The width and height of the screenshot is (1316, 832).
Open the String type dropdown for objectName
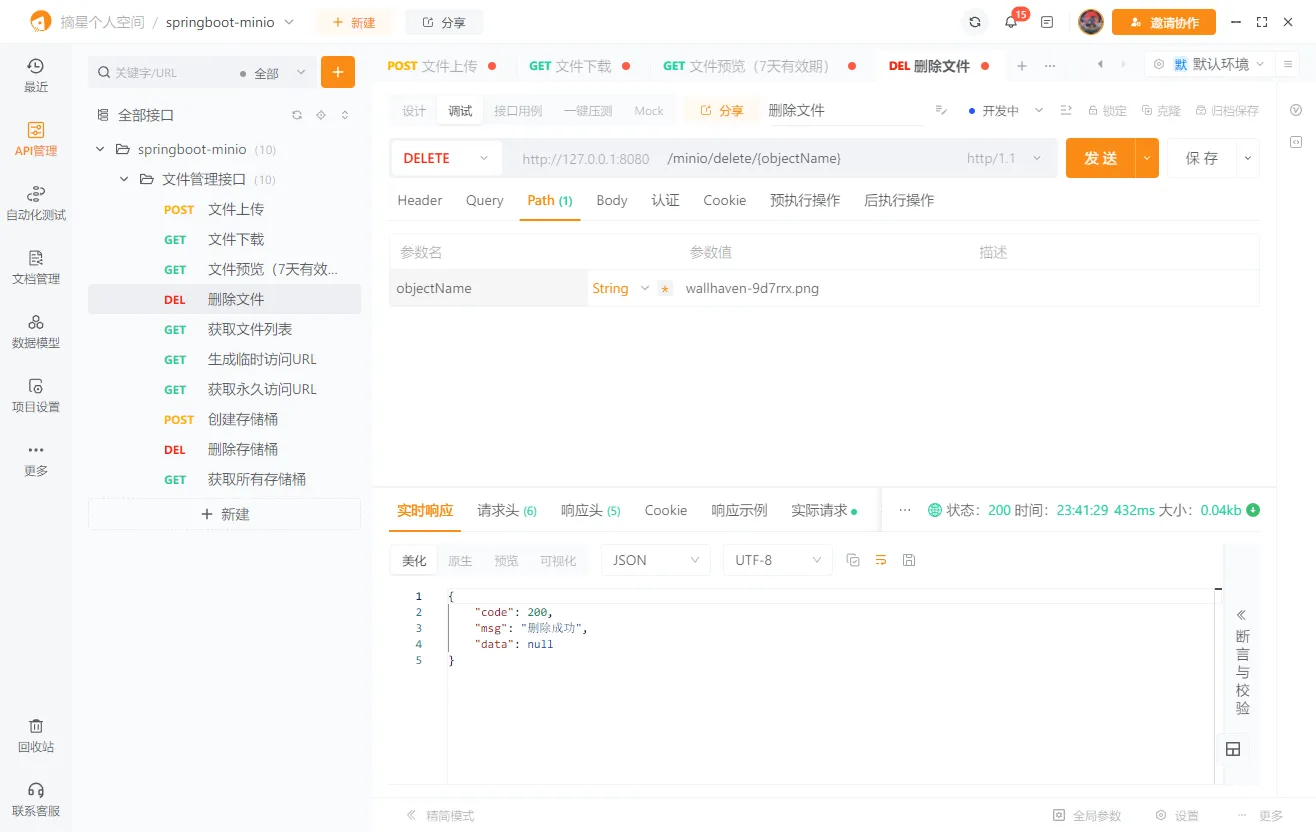pyautogui.click(x=621, y=288)
